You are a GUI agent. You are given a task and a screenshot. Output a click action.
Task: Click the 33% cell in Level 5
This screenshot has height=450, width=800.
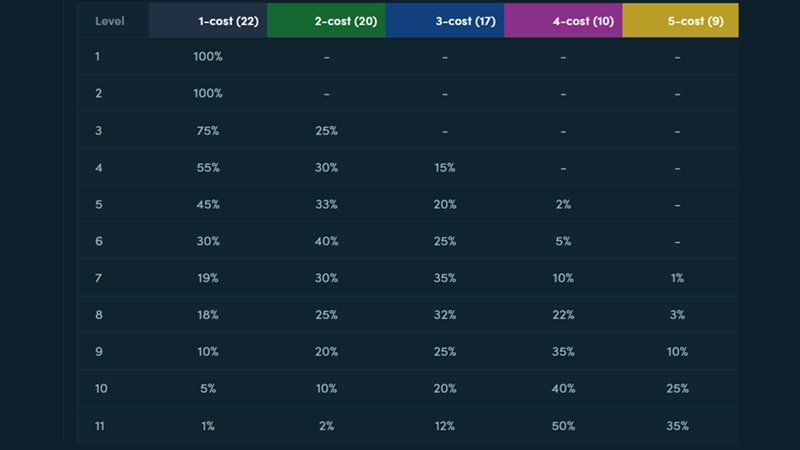(x=326, y=204)
